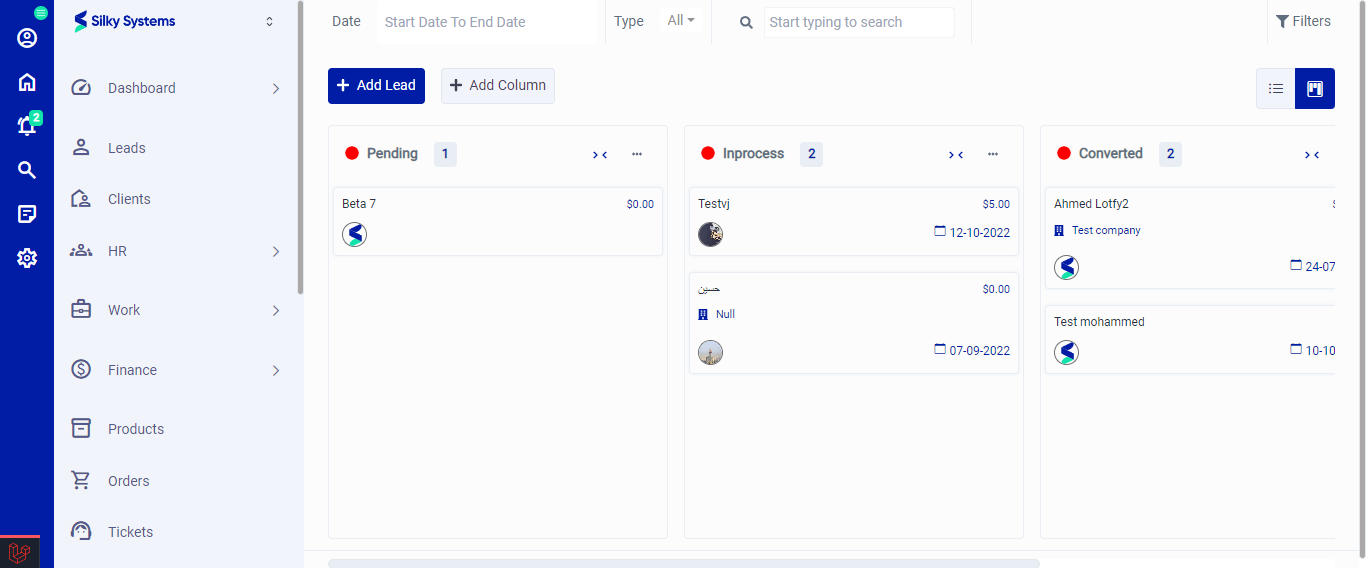The image size is (1366, 568).
Task: Click Inprocess column red color dot
Action: [x=708, y=153]
